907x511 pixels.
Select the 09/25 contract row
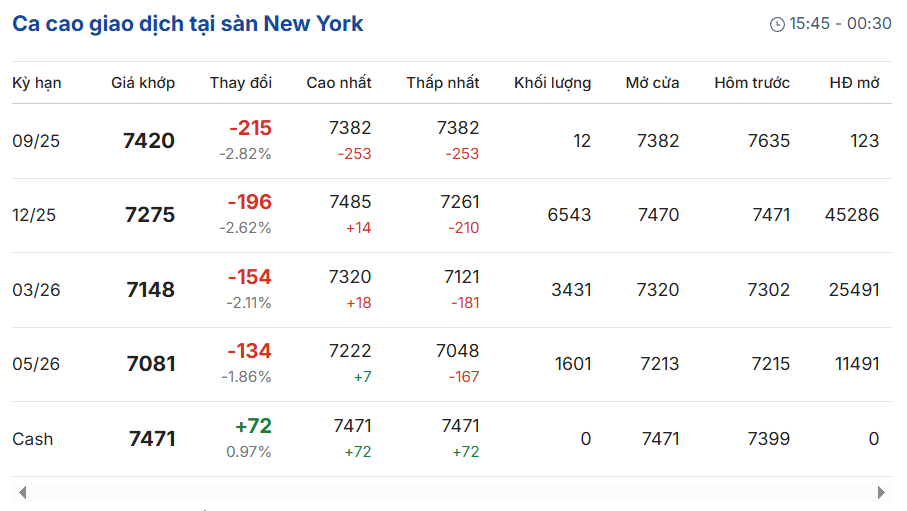click(452, 141)
